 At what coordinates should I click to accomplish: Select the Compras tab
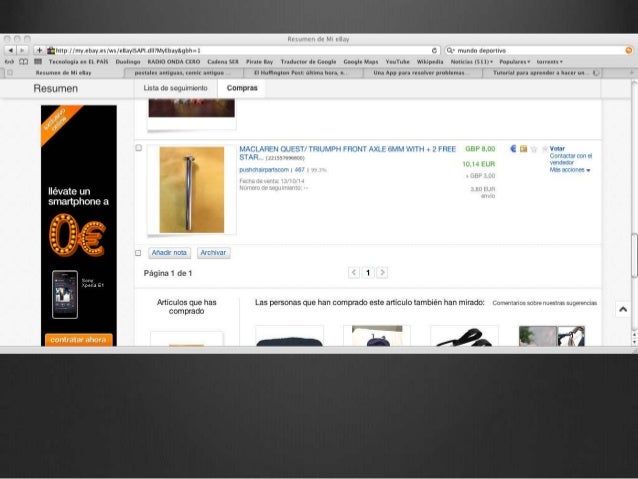click(x=242, y=88)
